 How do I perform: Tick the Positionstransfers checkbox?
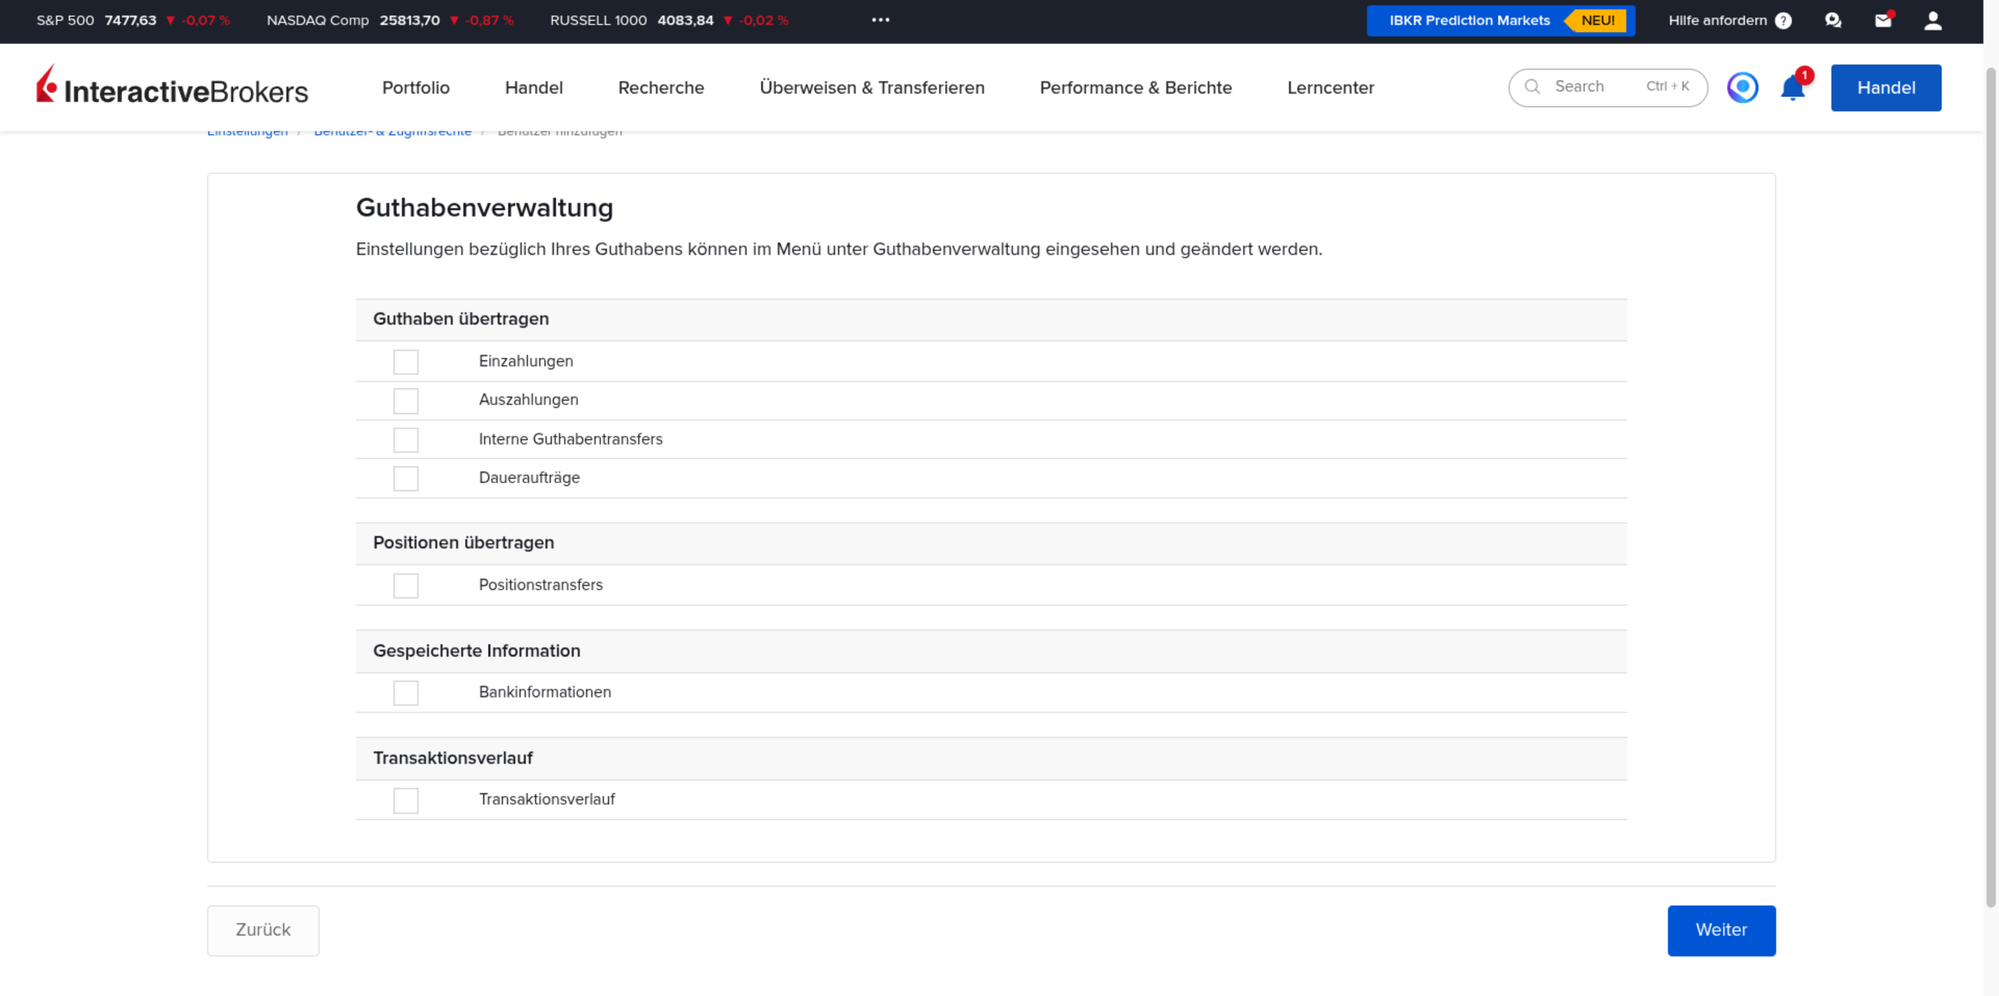pos(406,586)
